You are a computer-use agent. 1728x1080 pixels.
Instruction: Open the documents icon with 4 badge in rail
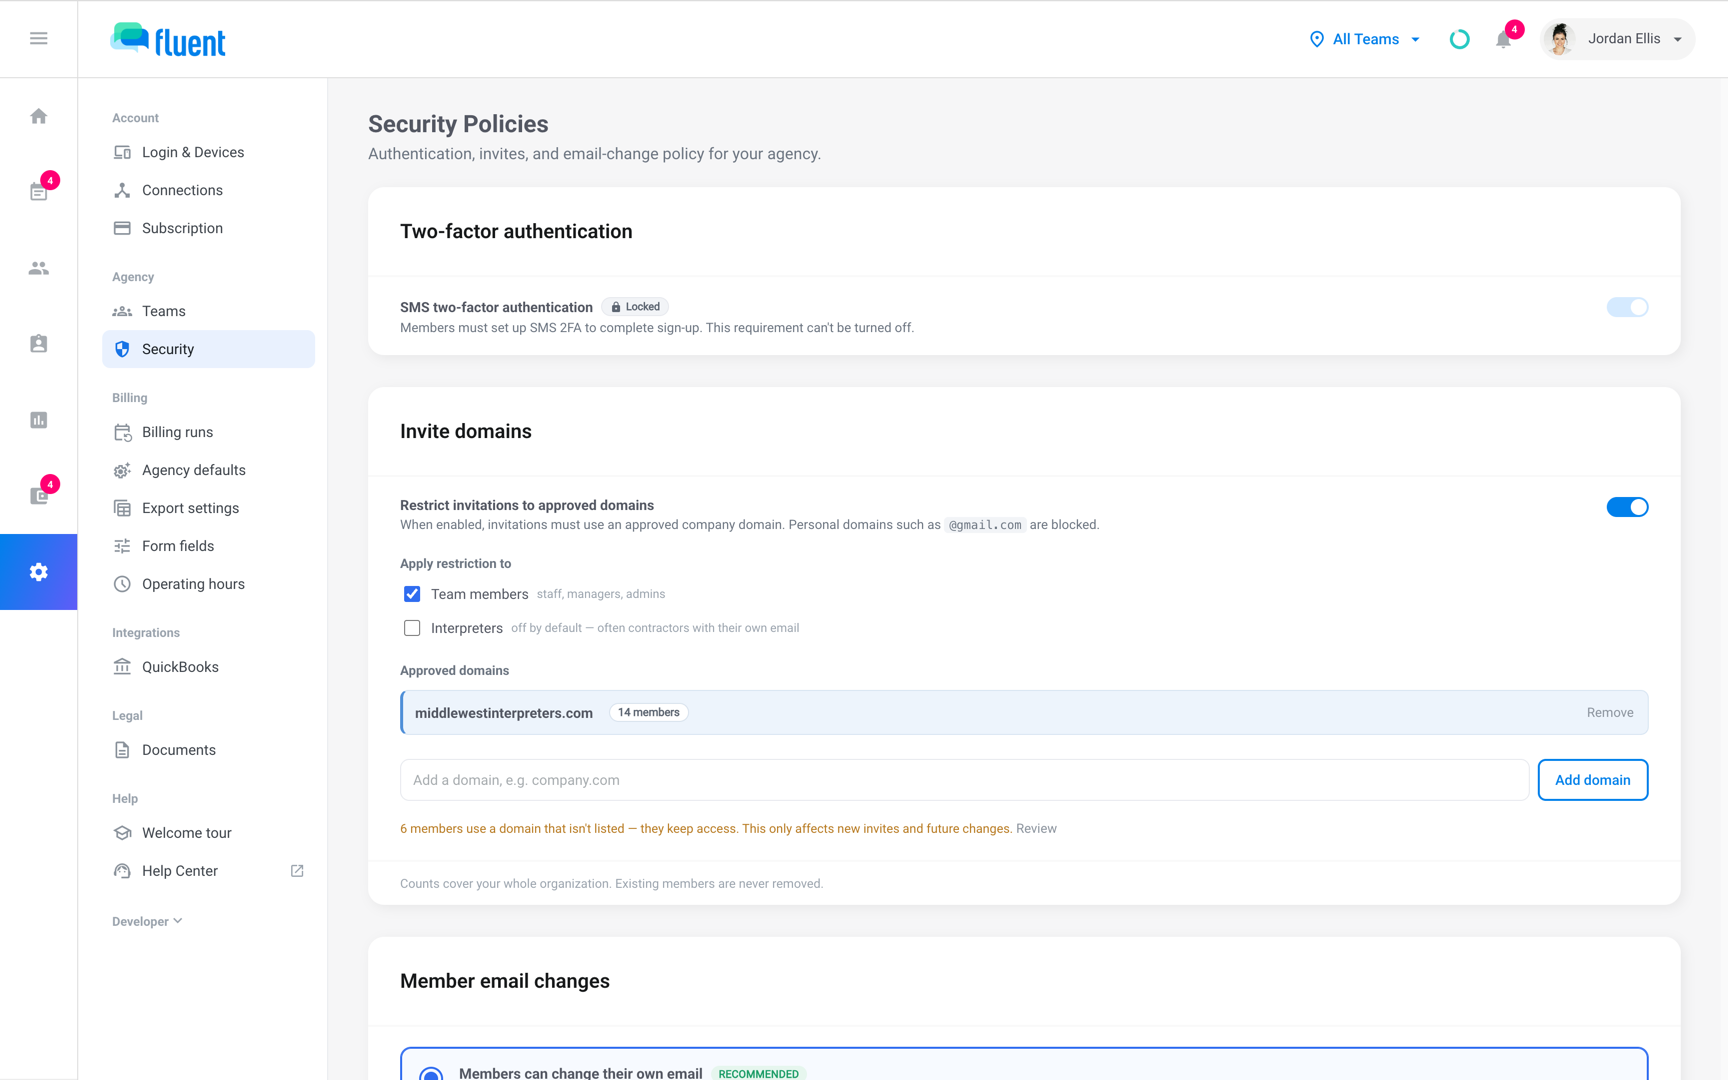point(38,496)
